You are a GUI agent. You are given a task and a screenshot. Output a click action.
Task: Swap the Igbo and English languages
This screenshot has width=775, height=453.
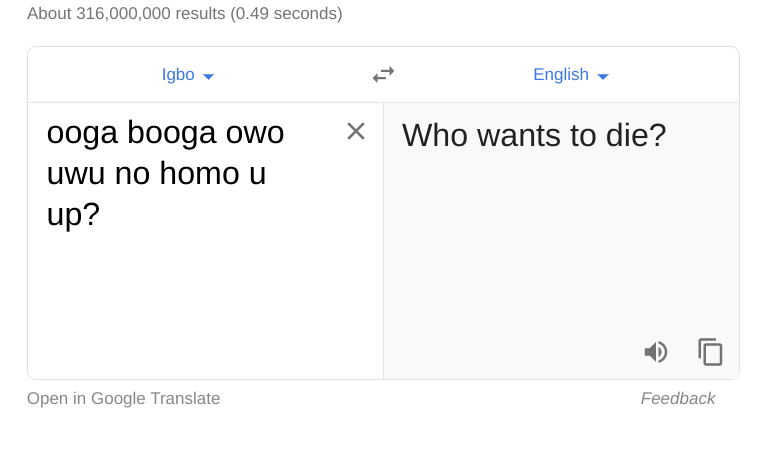(383, 75)
